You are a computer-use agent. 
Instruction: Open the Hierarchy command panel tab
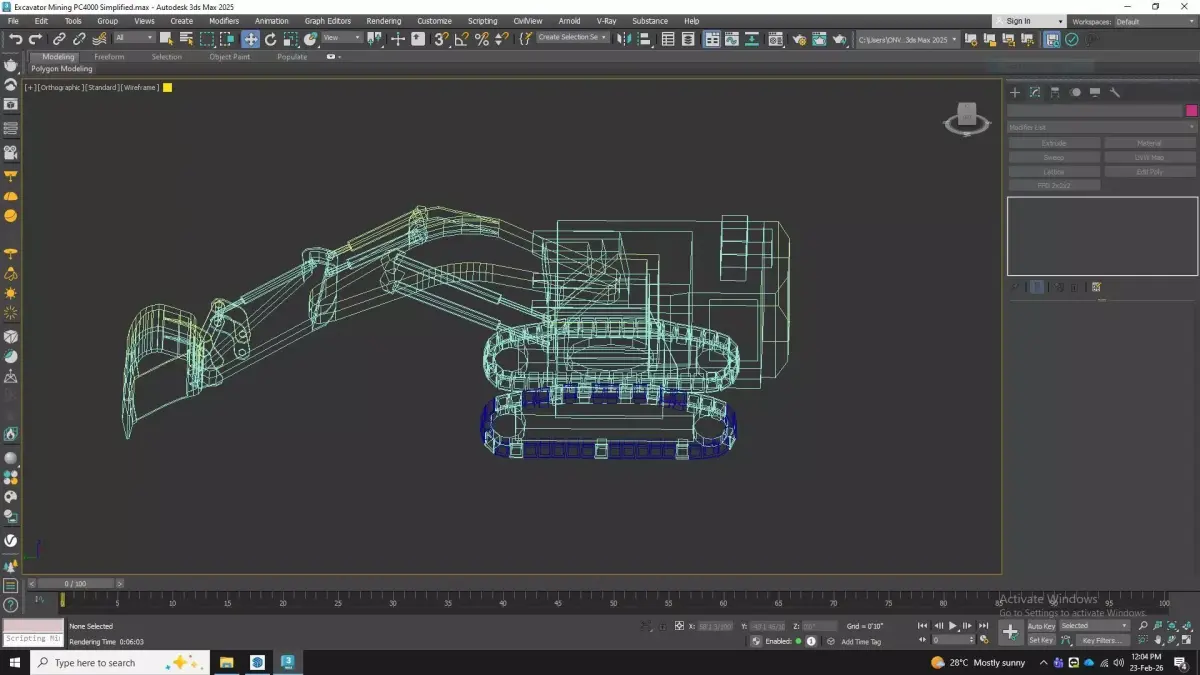click(x=1055, y=92)
